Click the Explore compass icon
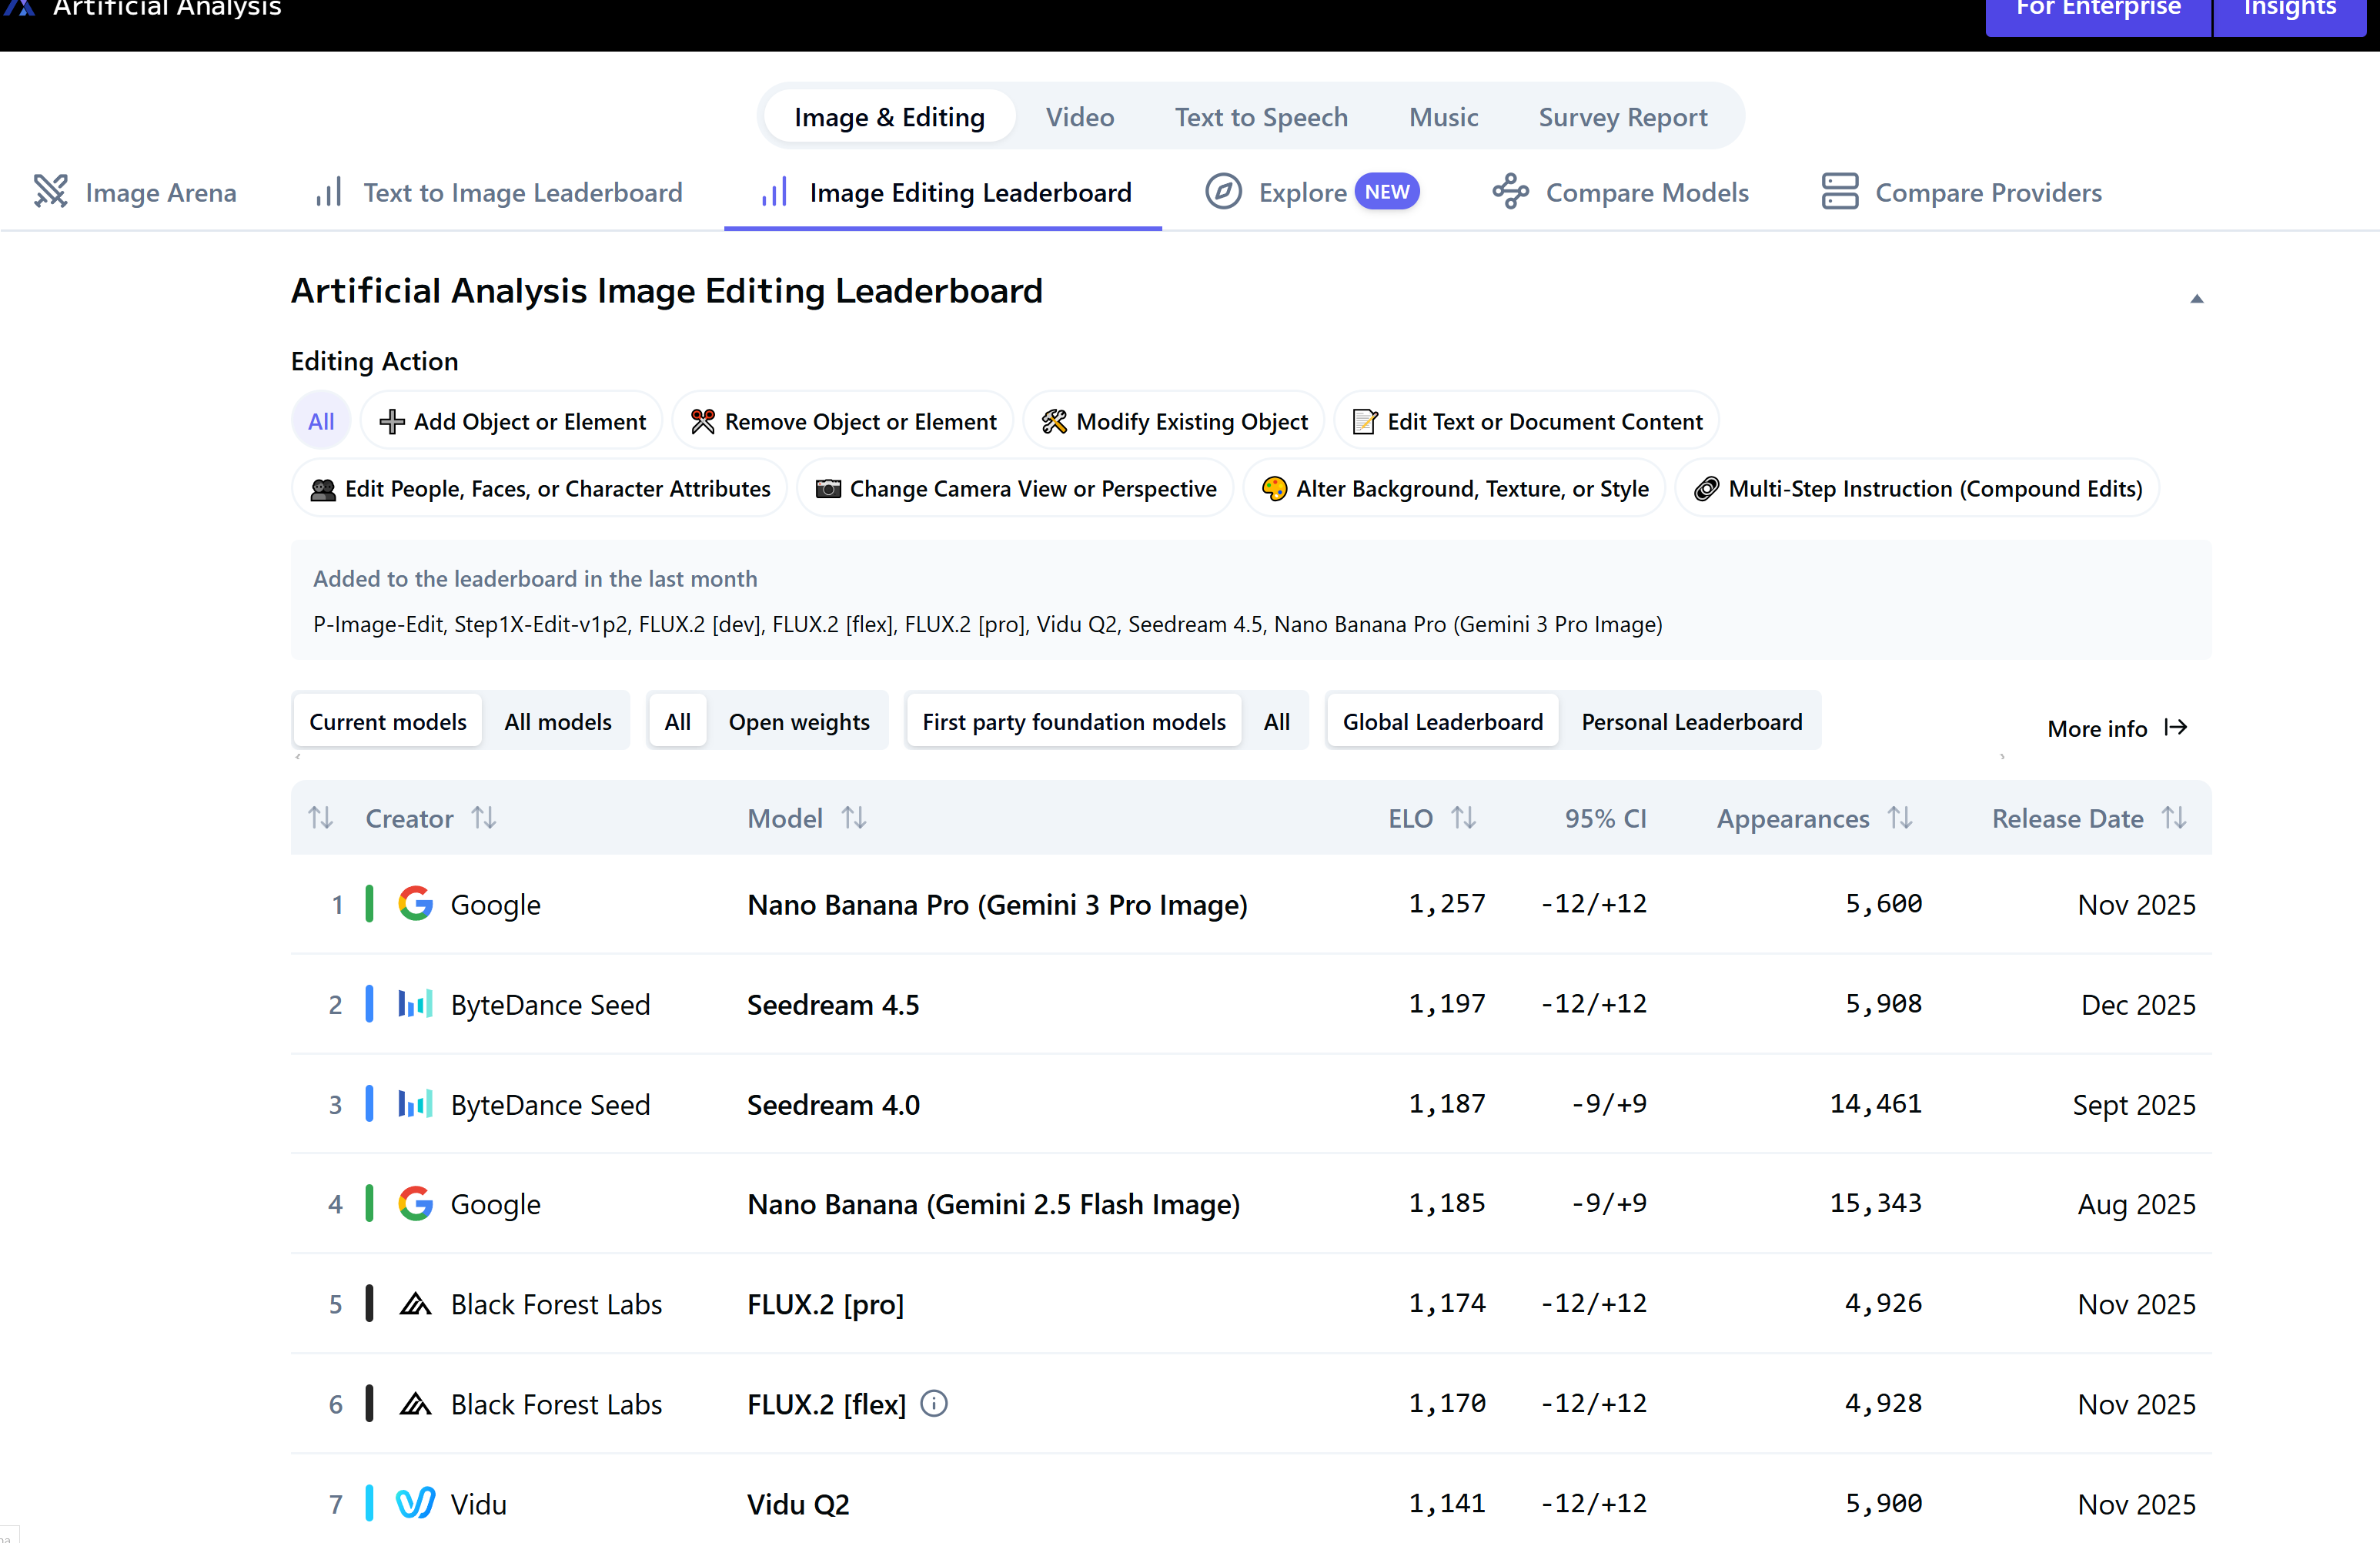This screenshot has width=2380, height=1543. [x=1222, y=191]
